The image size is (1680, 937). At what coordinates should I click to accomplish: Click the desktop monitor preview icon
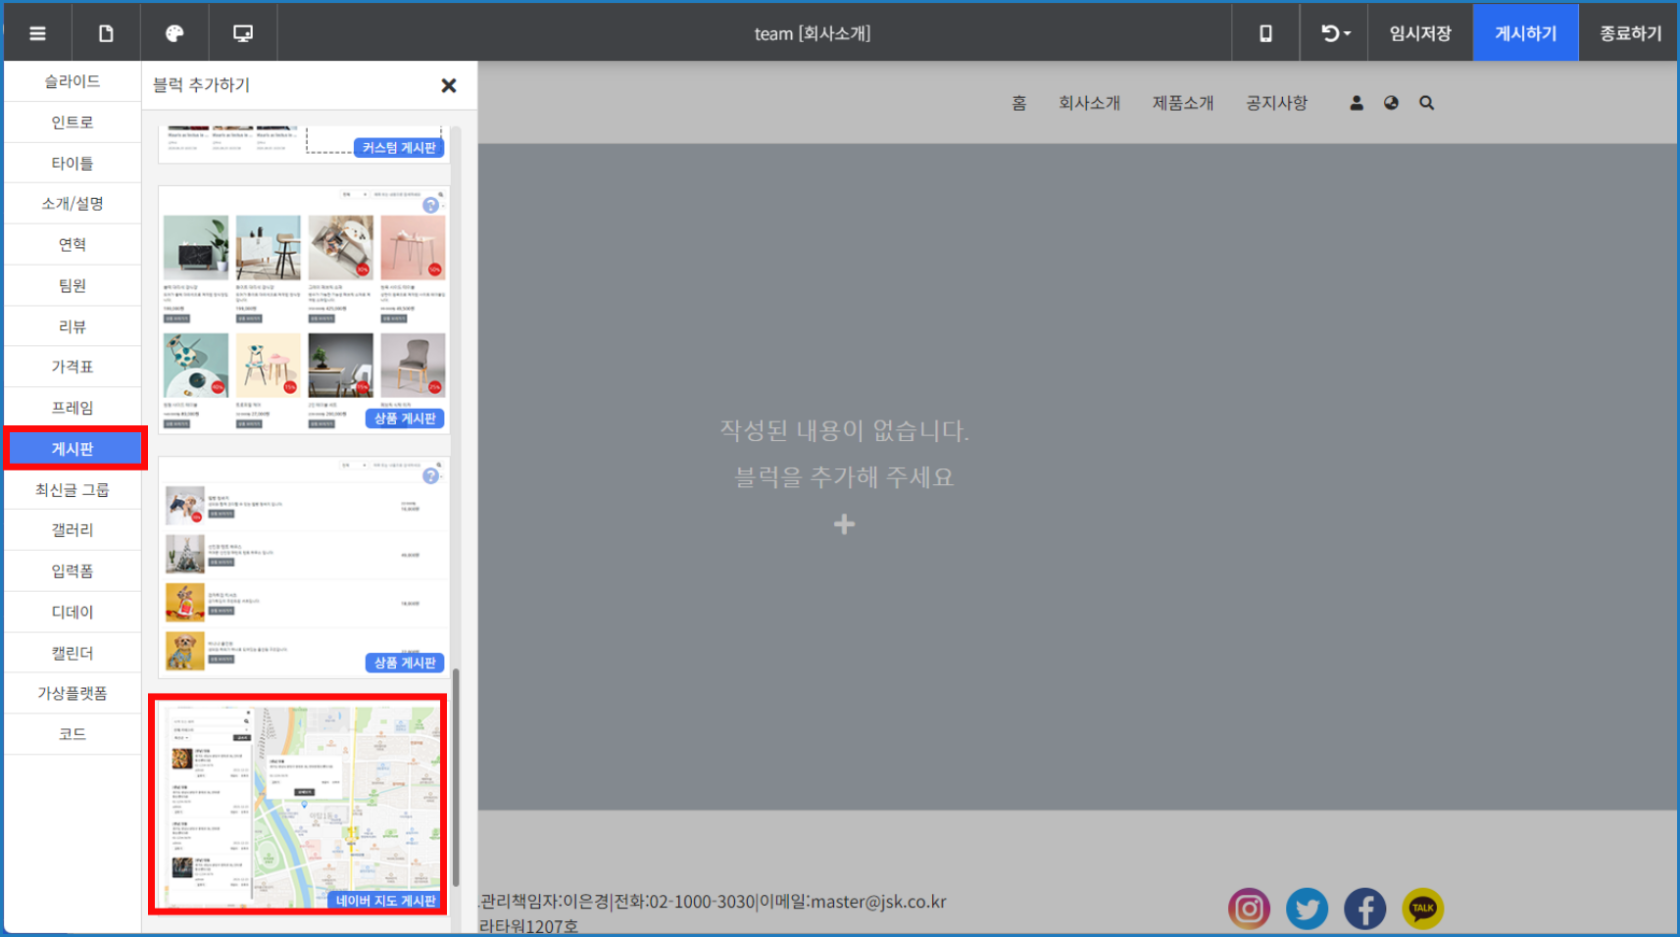click(x=243, y=33)
